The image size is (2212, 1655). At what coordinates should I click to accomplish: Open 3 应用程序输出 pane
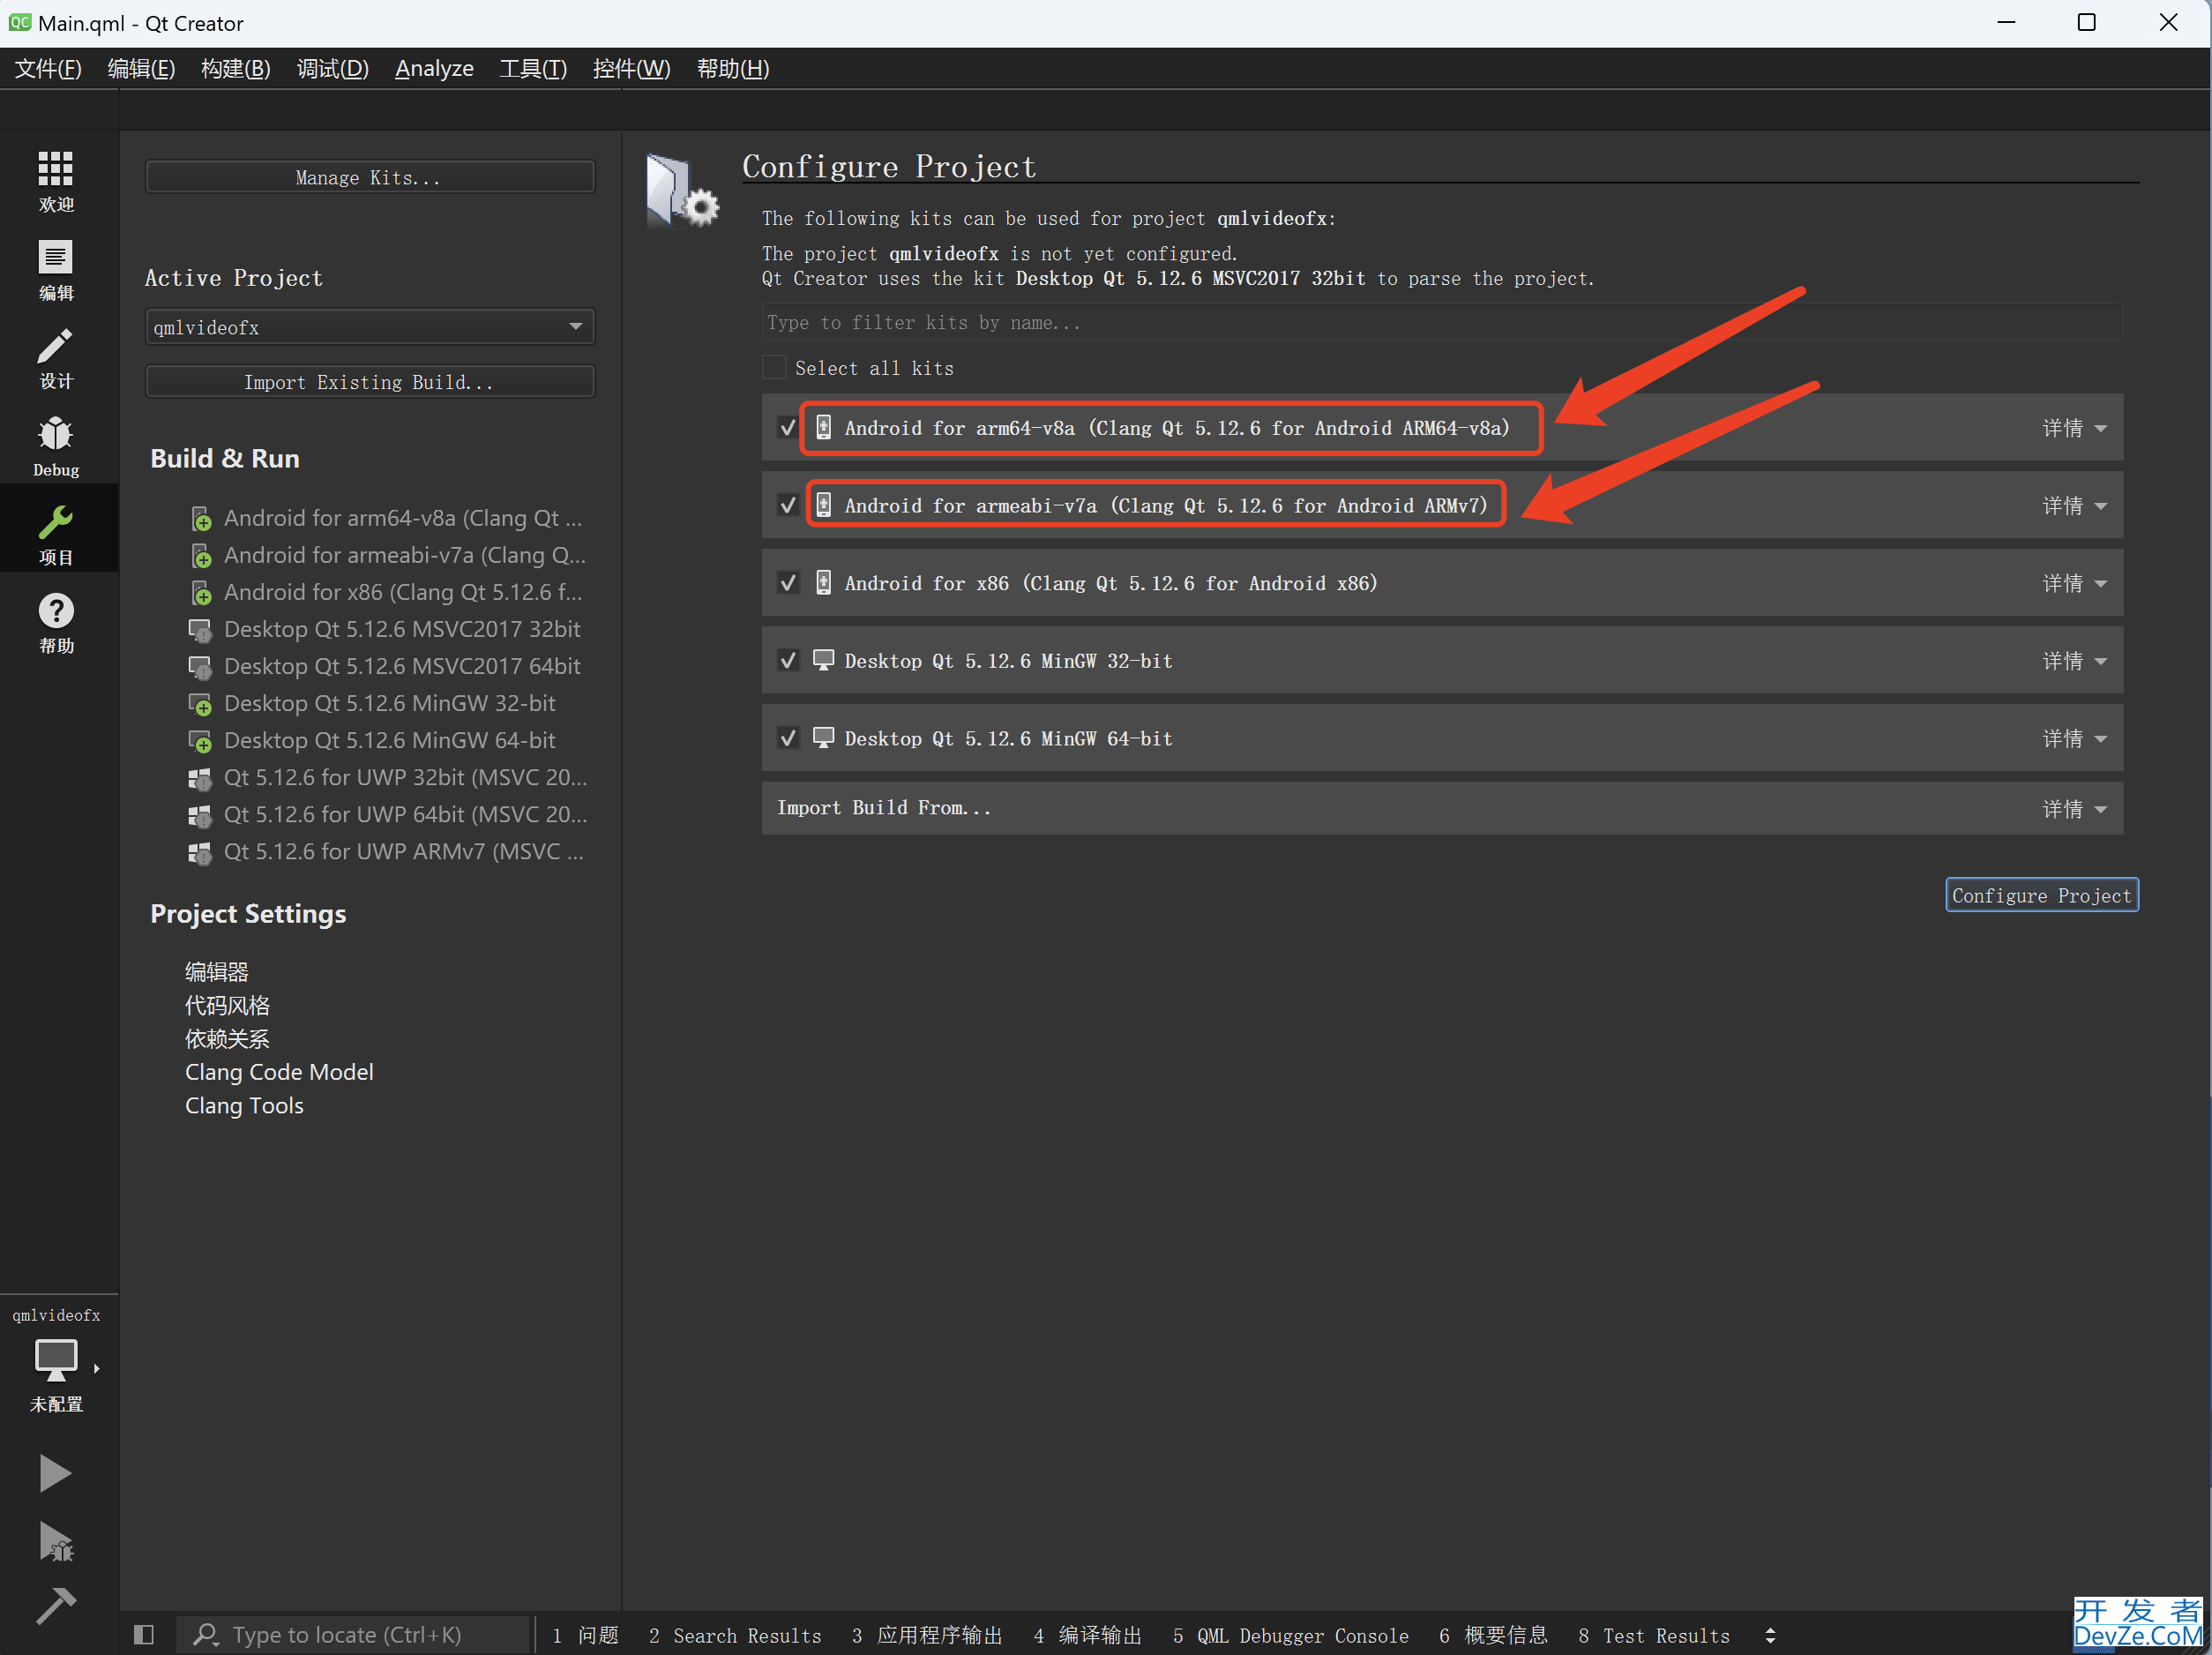[927, 1635]
